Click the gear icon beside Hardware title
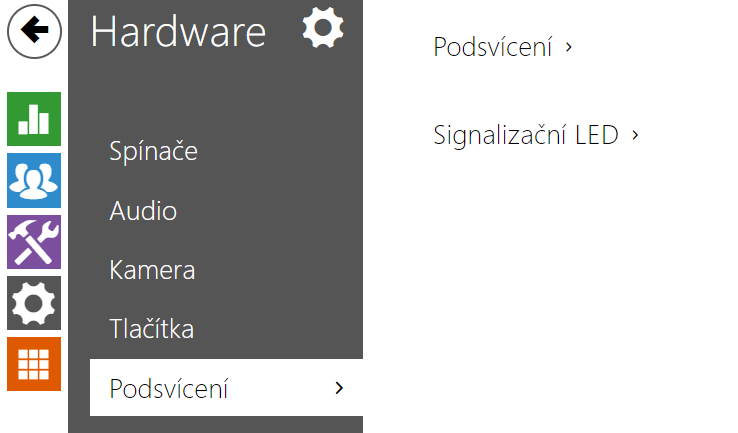 click(322, 28)
